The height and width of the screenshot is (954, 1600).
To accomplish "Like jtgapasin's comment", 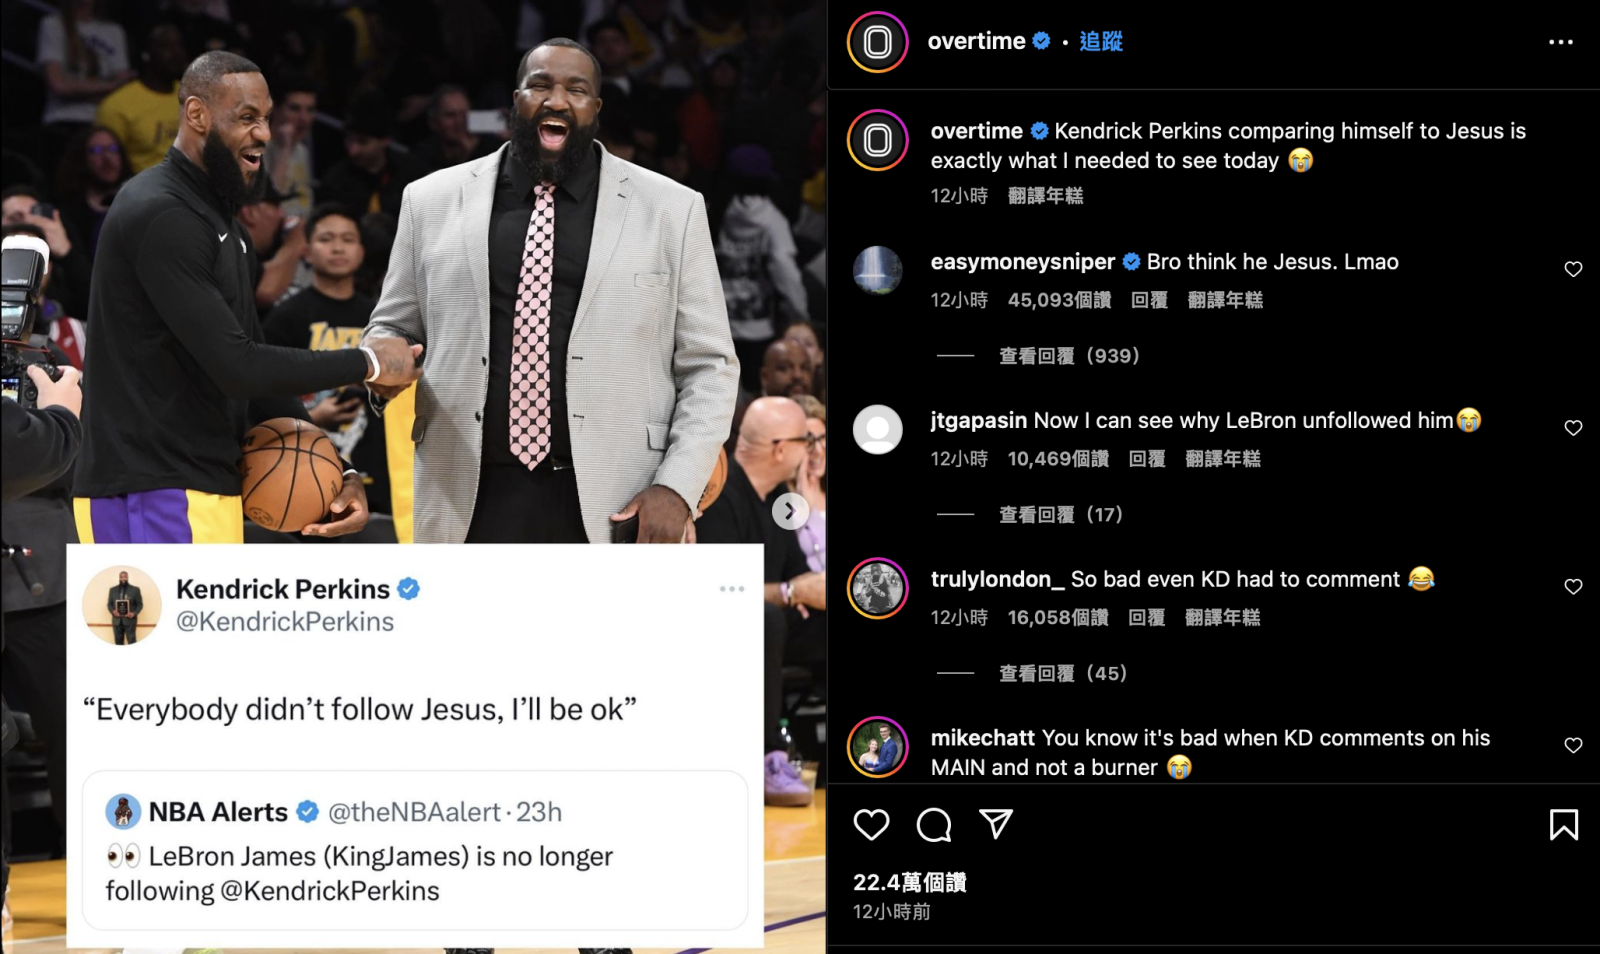I will (1573, 428).
